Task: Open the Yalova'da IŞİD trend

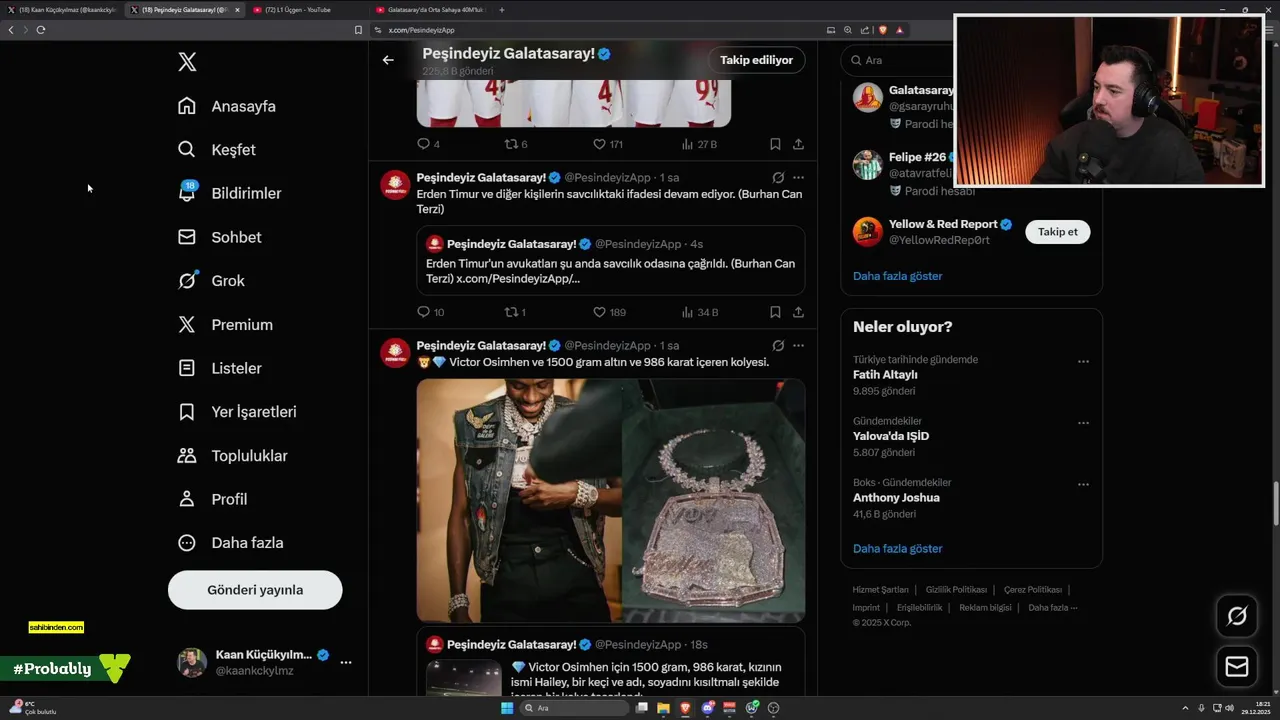Action: [971, 437]
